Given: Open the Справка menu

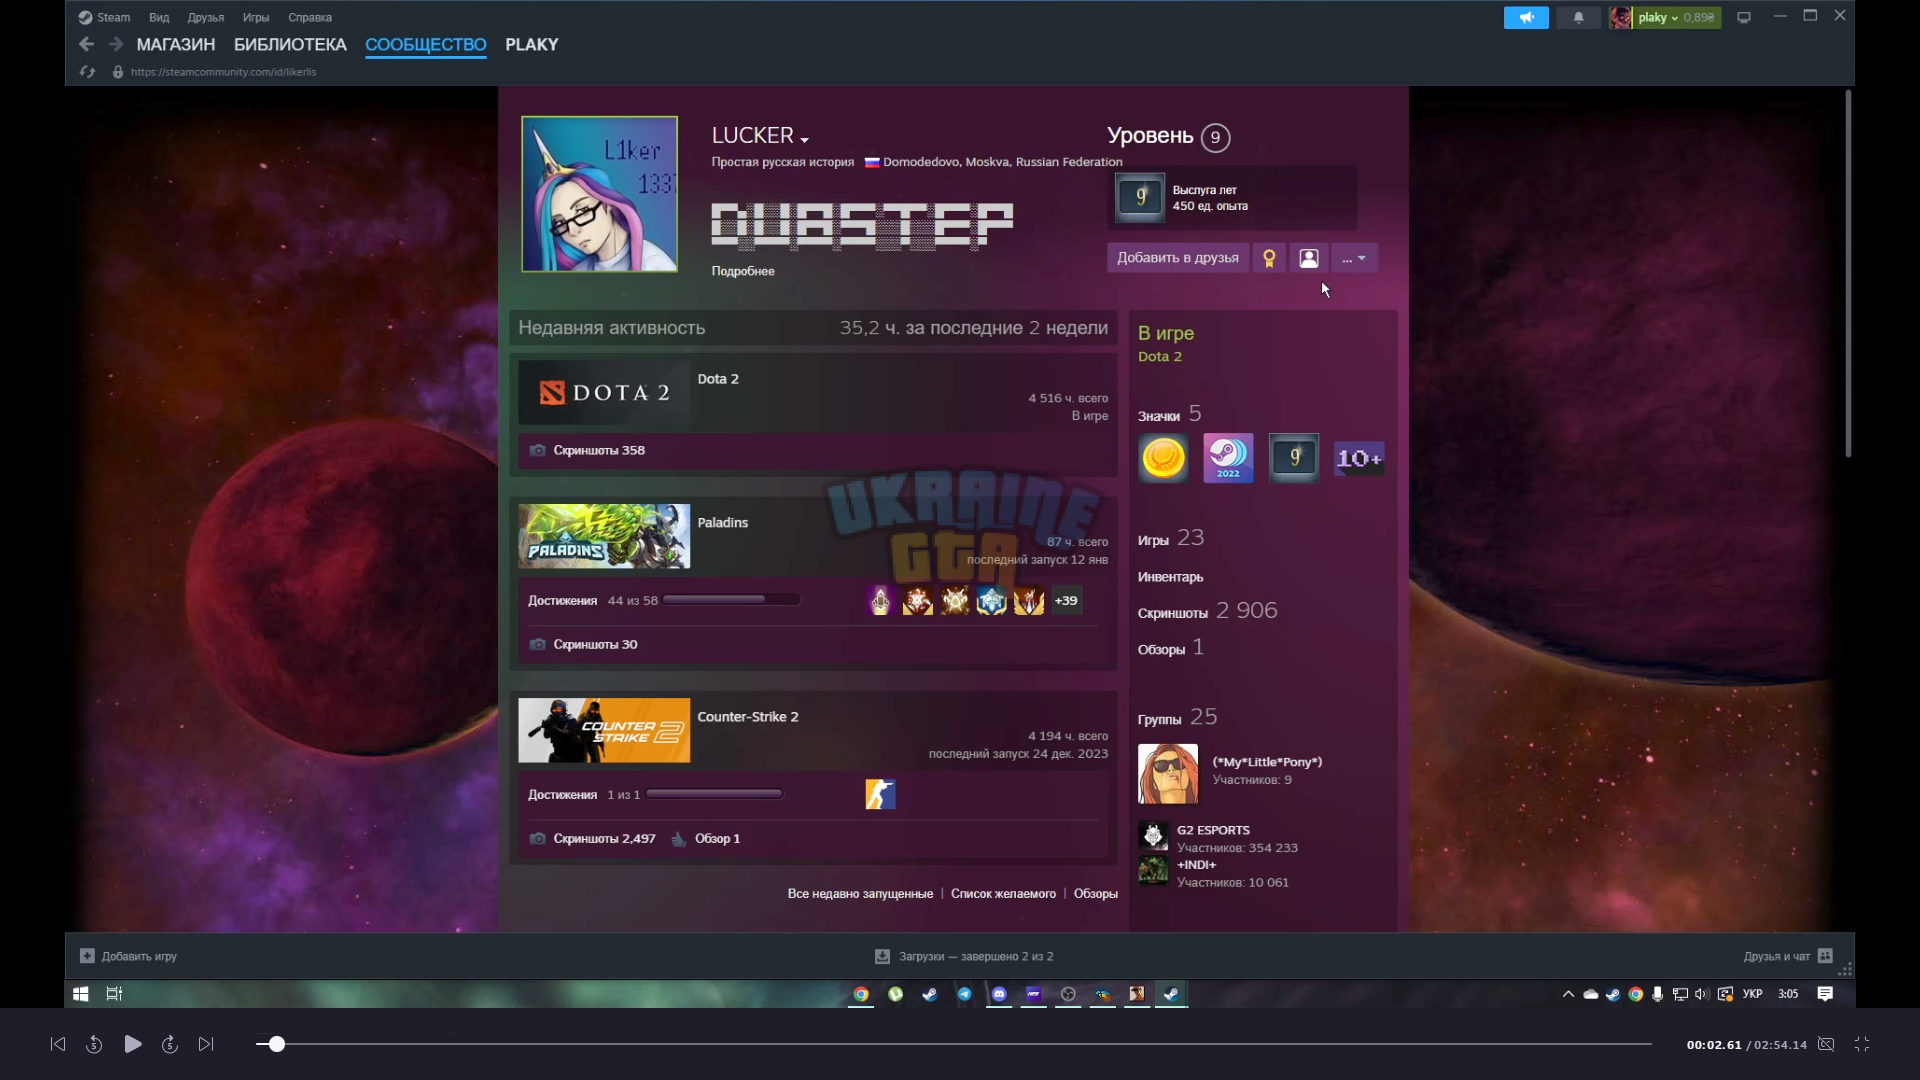Looking at the screenshot, I should [310, 17].
